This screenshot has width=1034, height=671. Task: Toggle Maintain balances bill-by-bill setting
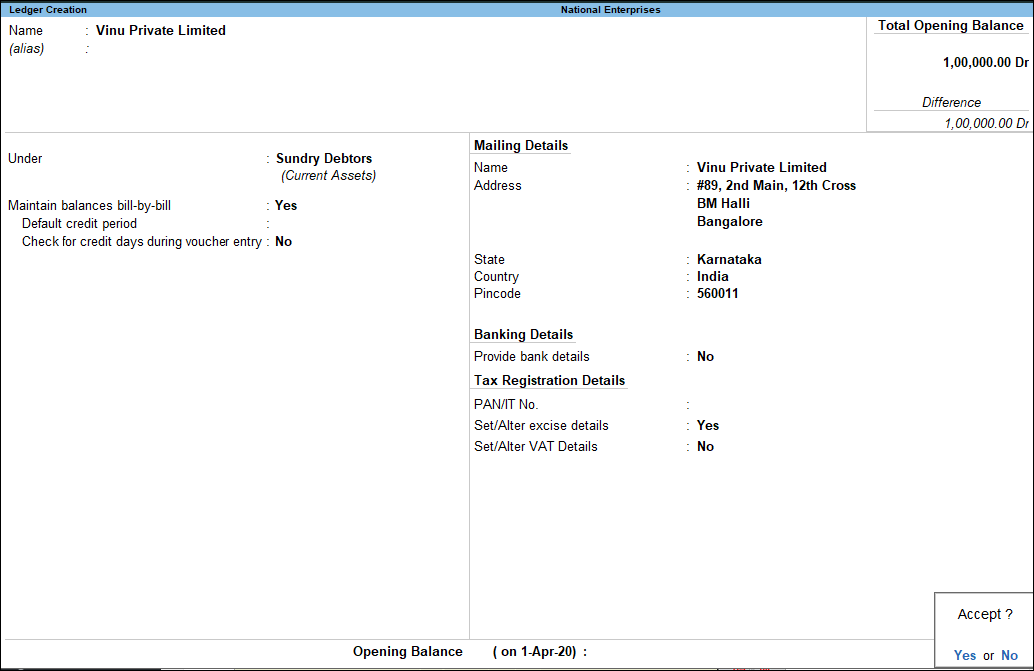(x=285, y=205)
